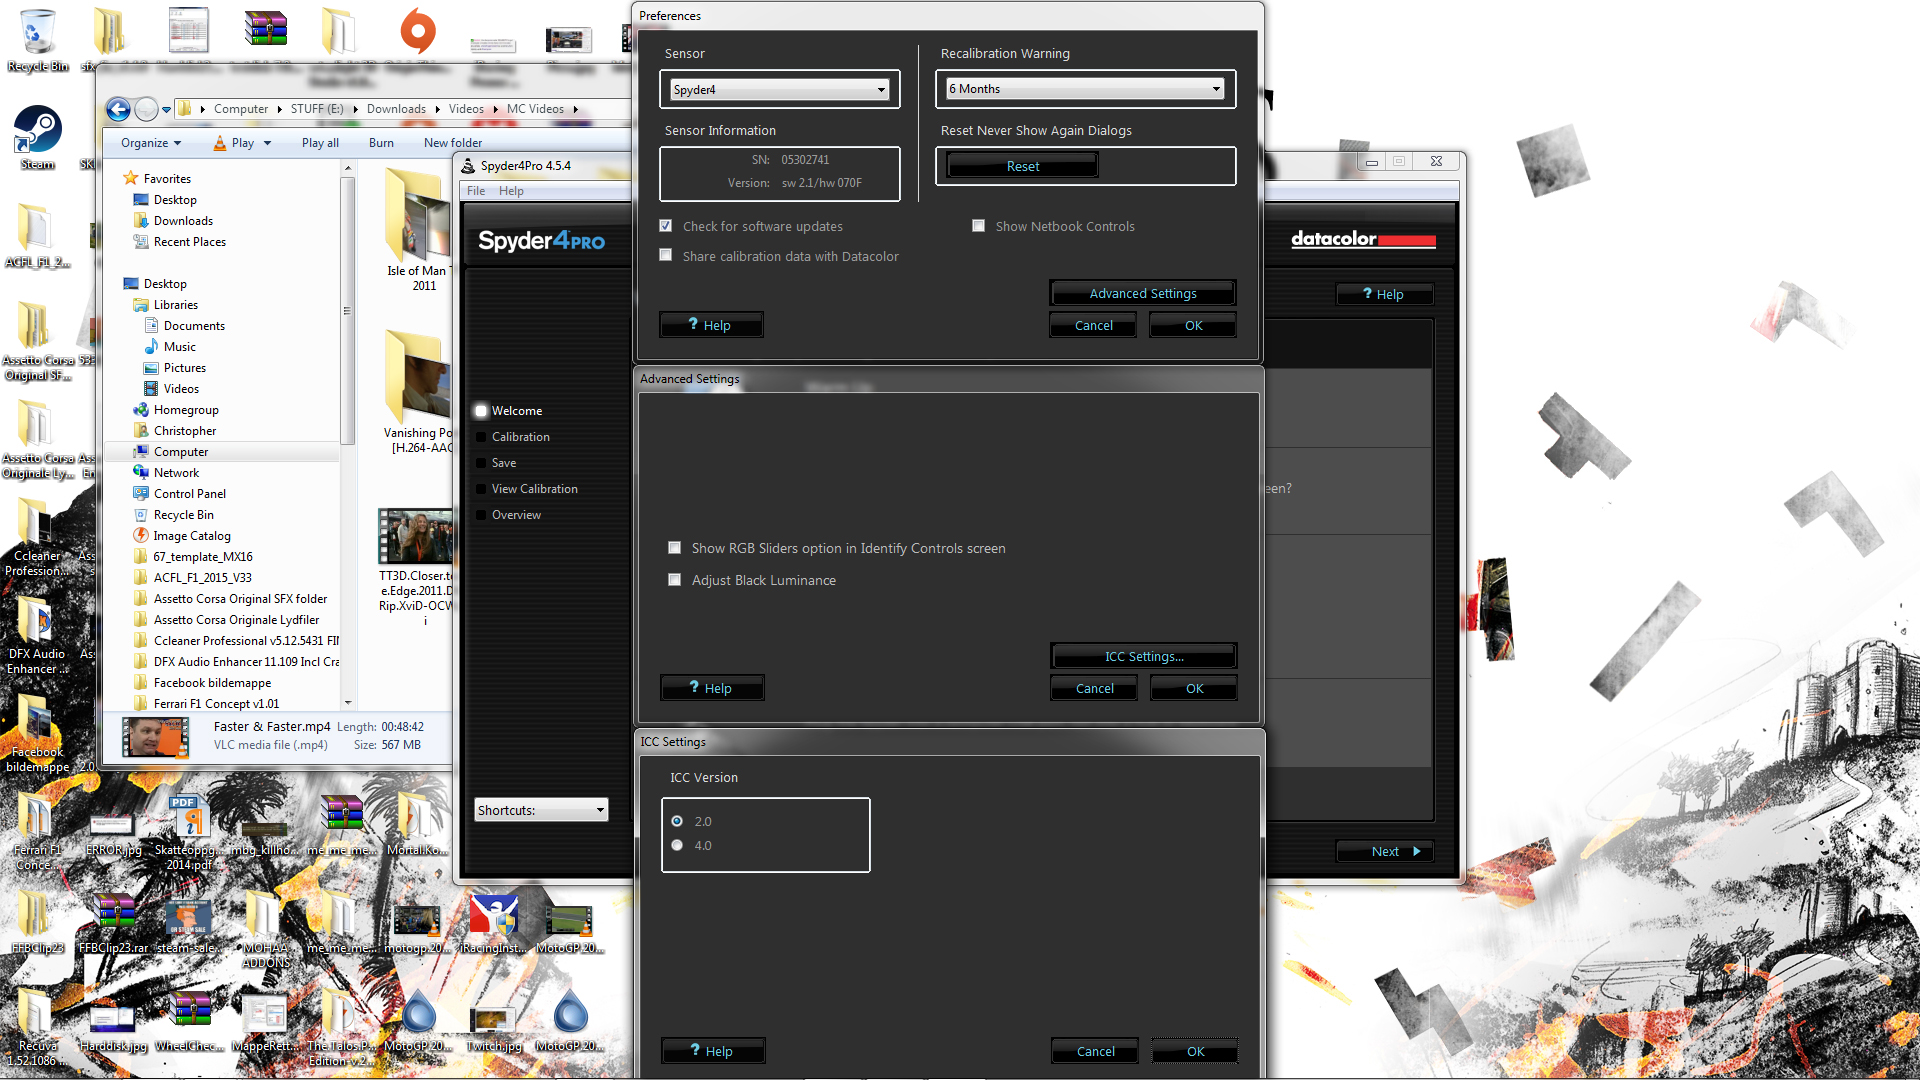Open the Help menu in Spyder4Pro

tap(511, 191)
